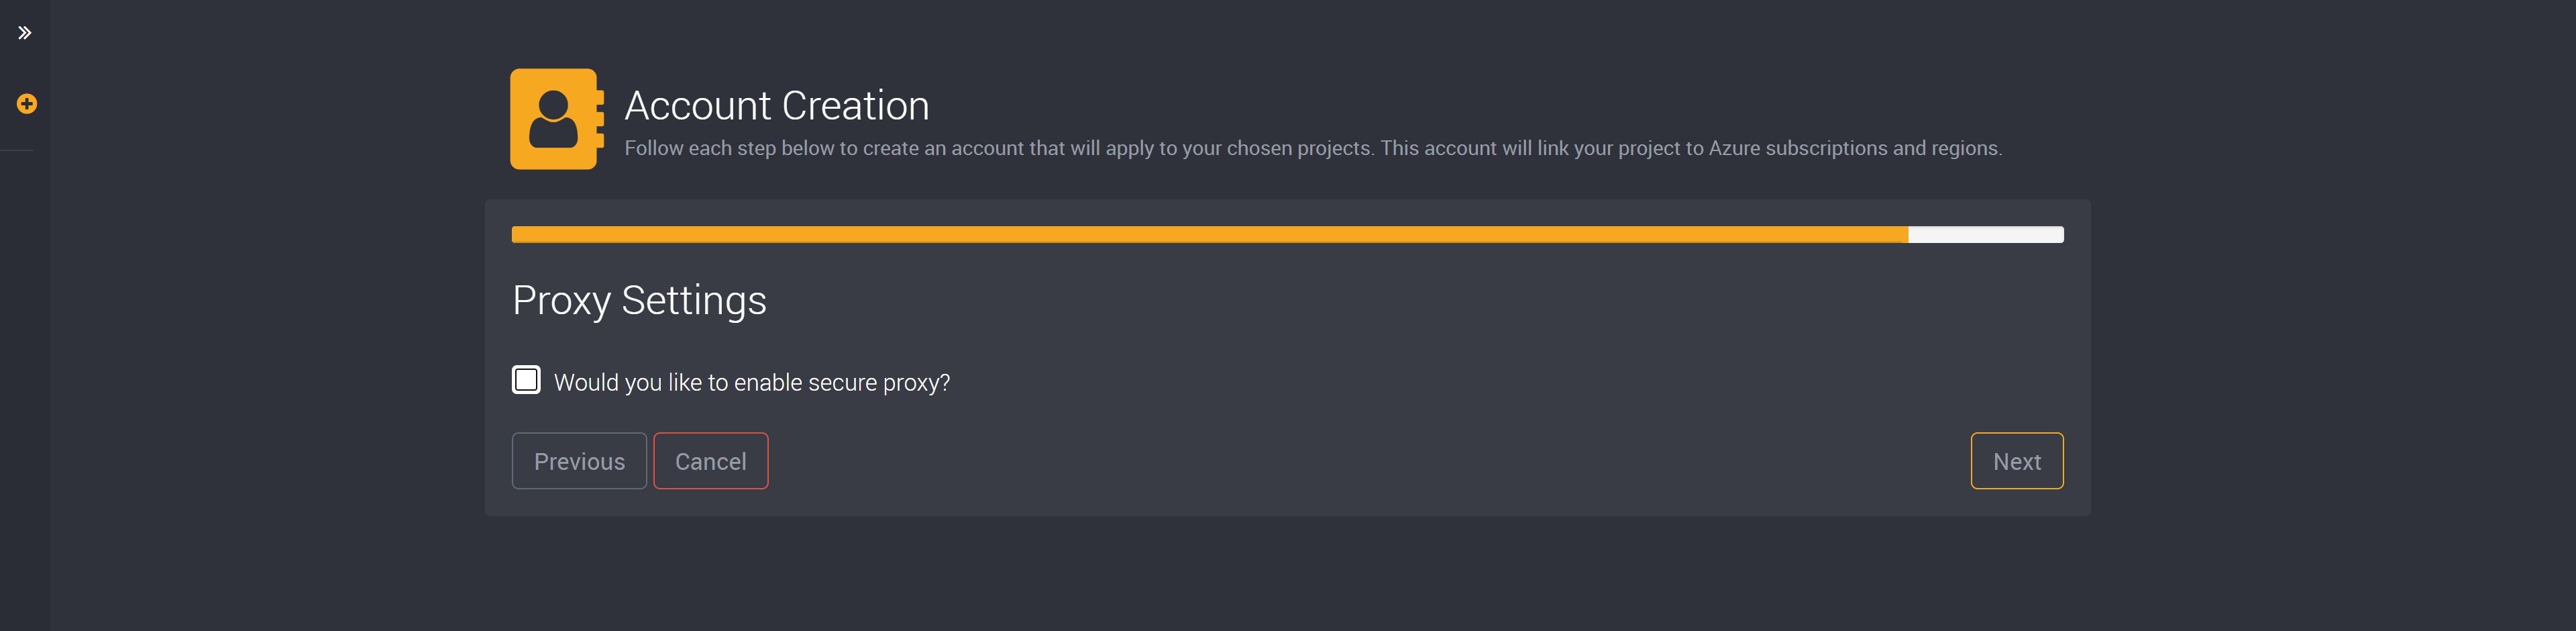The image size is (2576, 631).
Task: Enable the secure proxy checkbox
Action: coord(526,380)
